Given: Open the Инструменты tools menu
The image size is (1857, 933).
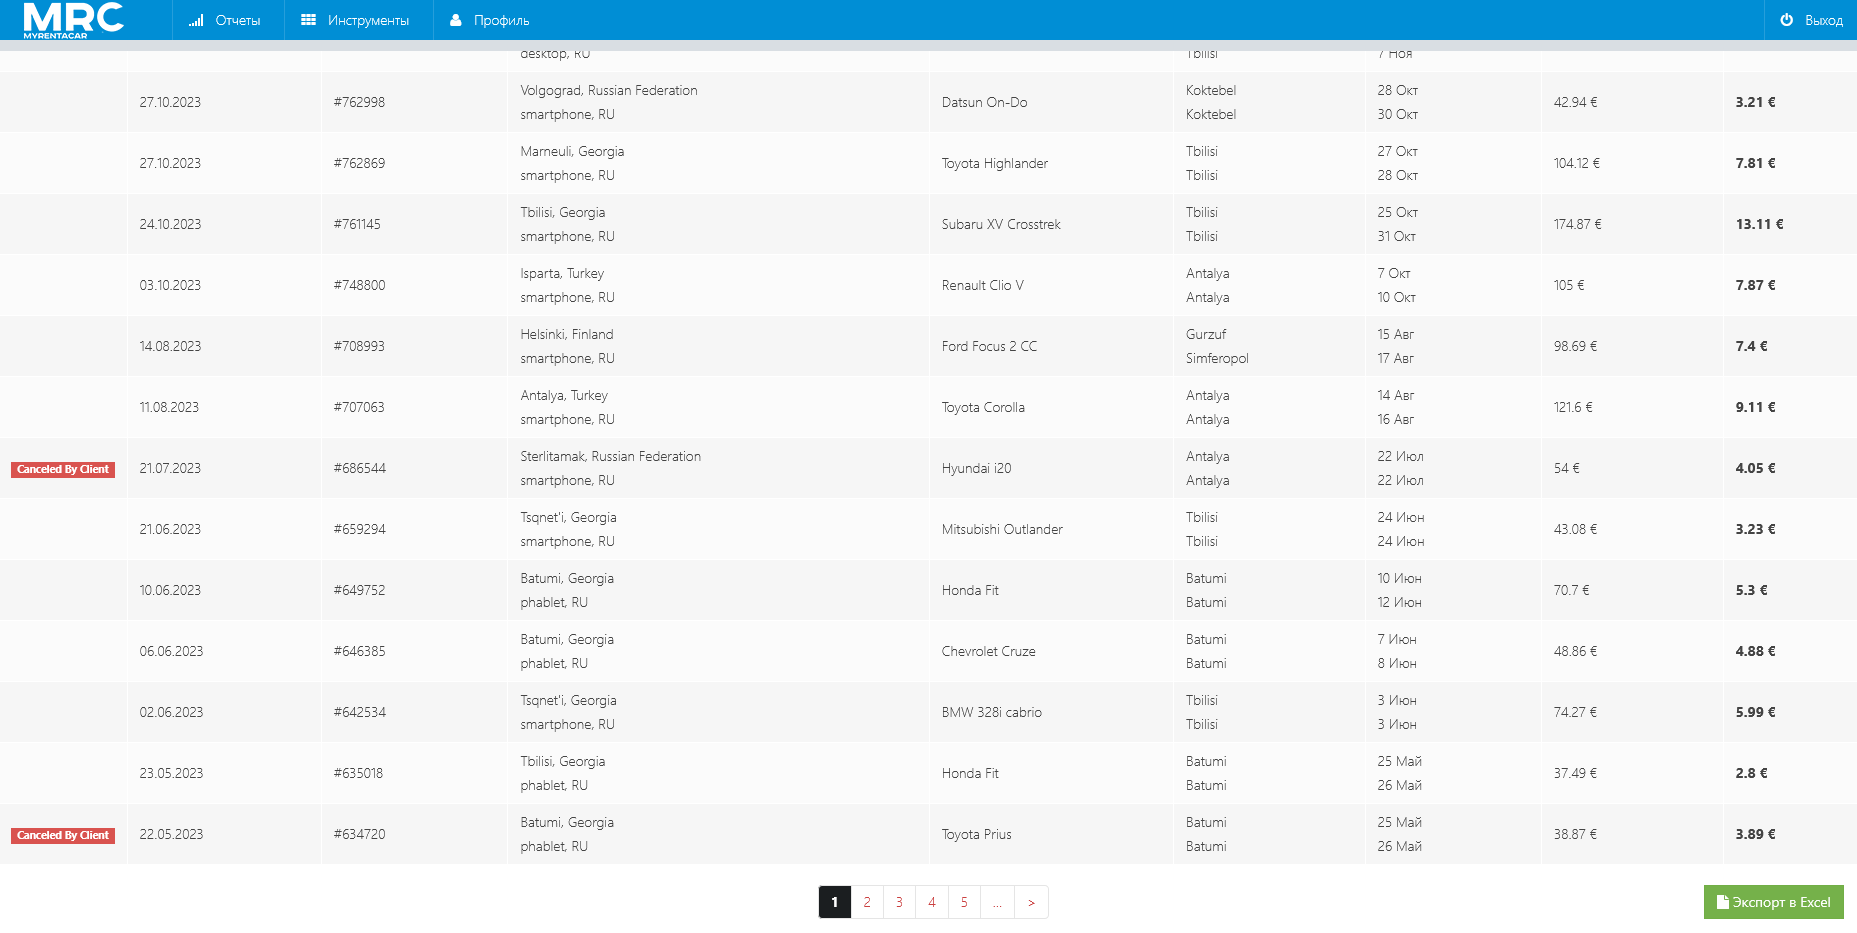Looking at the screenshot, I should coord(358,20).
